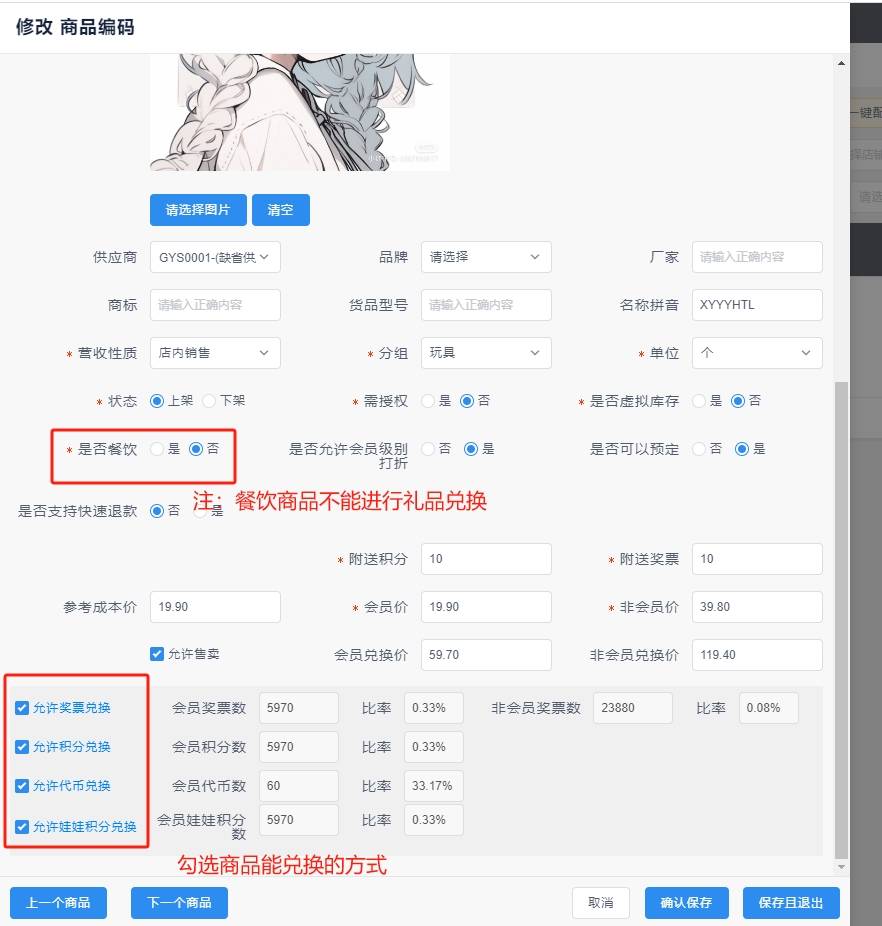Click the 会员积分数 input field
The height and width of the screenshot is (926, 882).
(x=299, y=747)
